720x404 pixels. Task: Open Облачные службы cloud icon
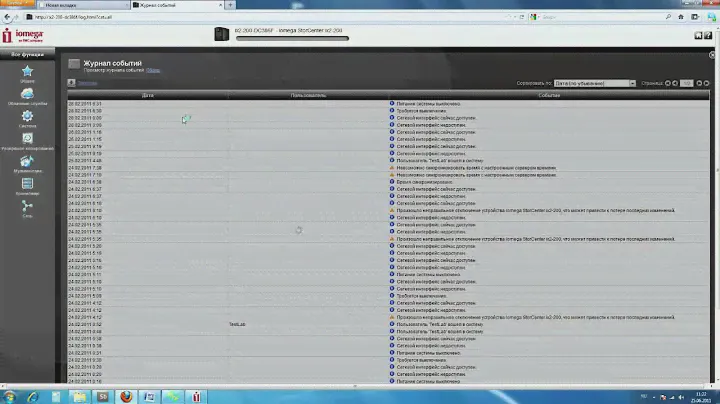pos(27,95)
